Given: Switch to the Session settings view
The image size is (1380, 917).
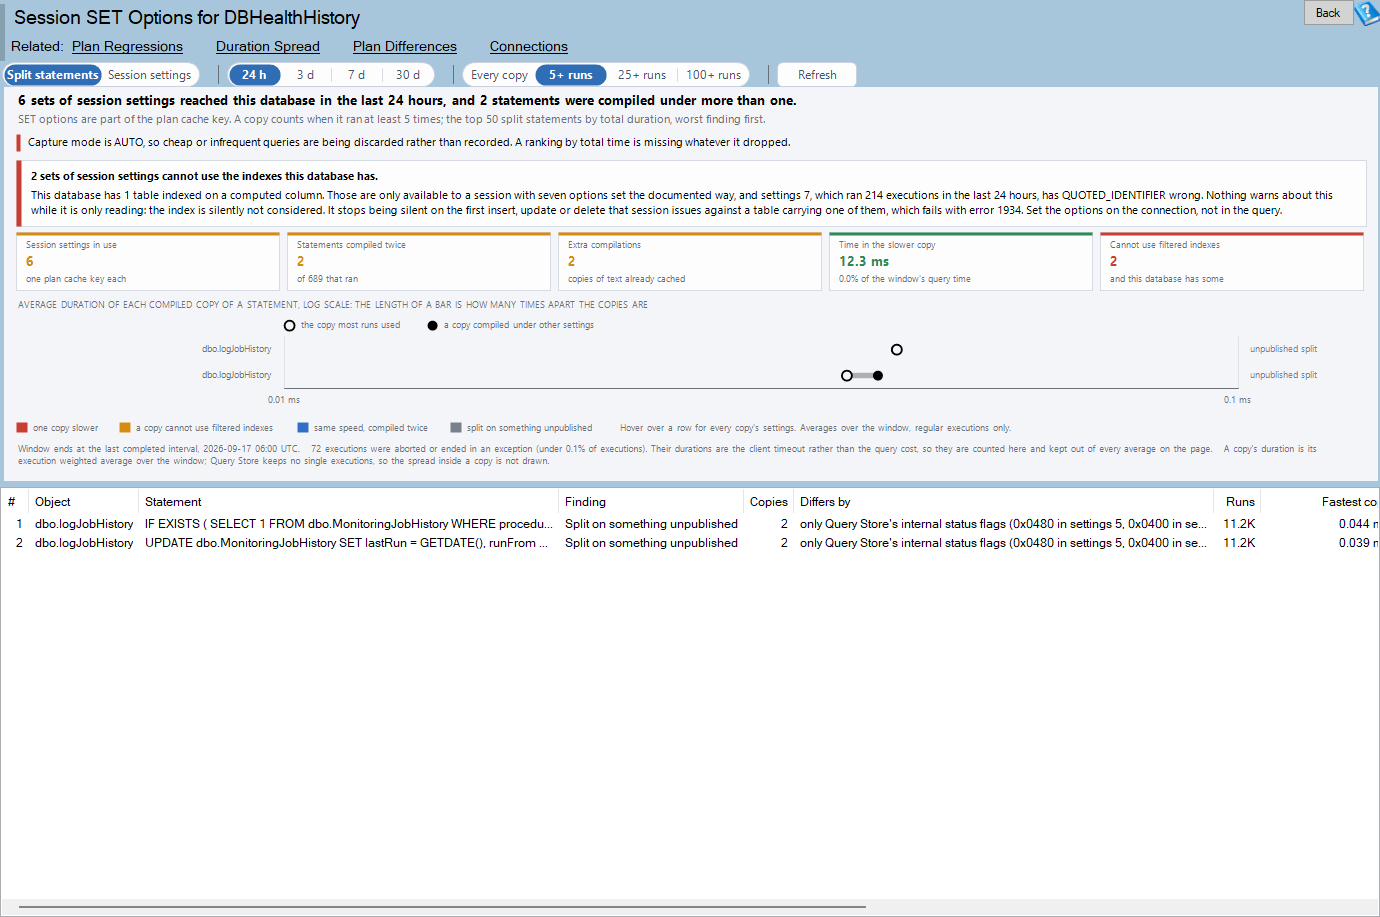Looking at the screenshot, I should [150, 75].
